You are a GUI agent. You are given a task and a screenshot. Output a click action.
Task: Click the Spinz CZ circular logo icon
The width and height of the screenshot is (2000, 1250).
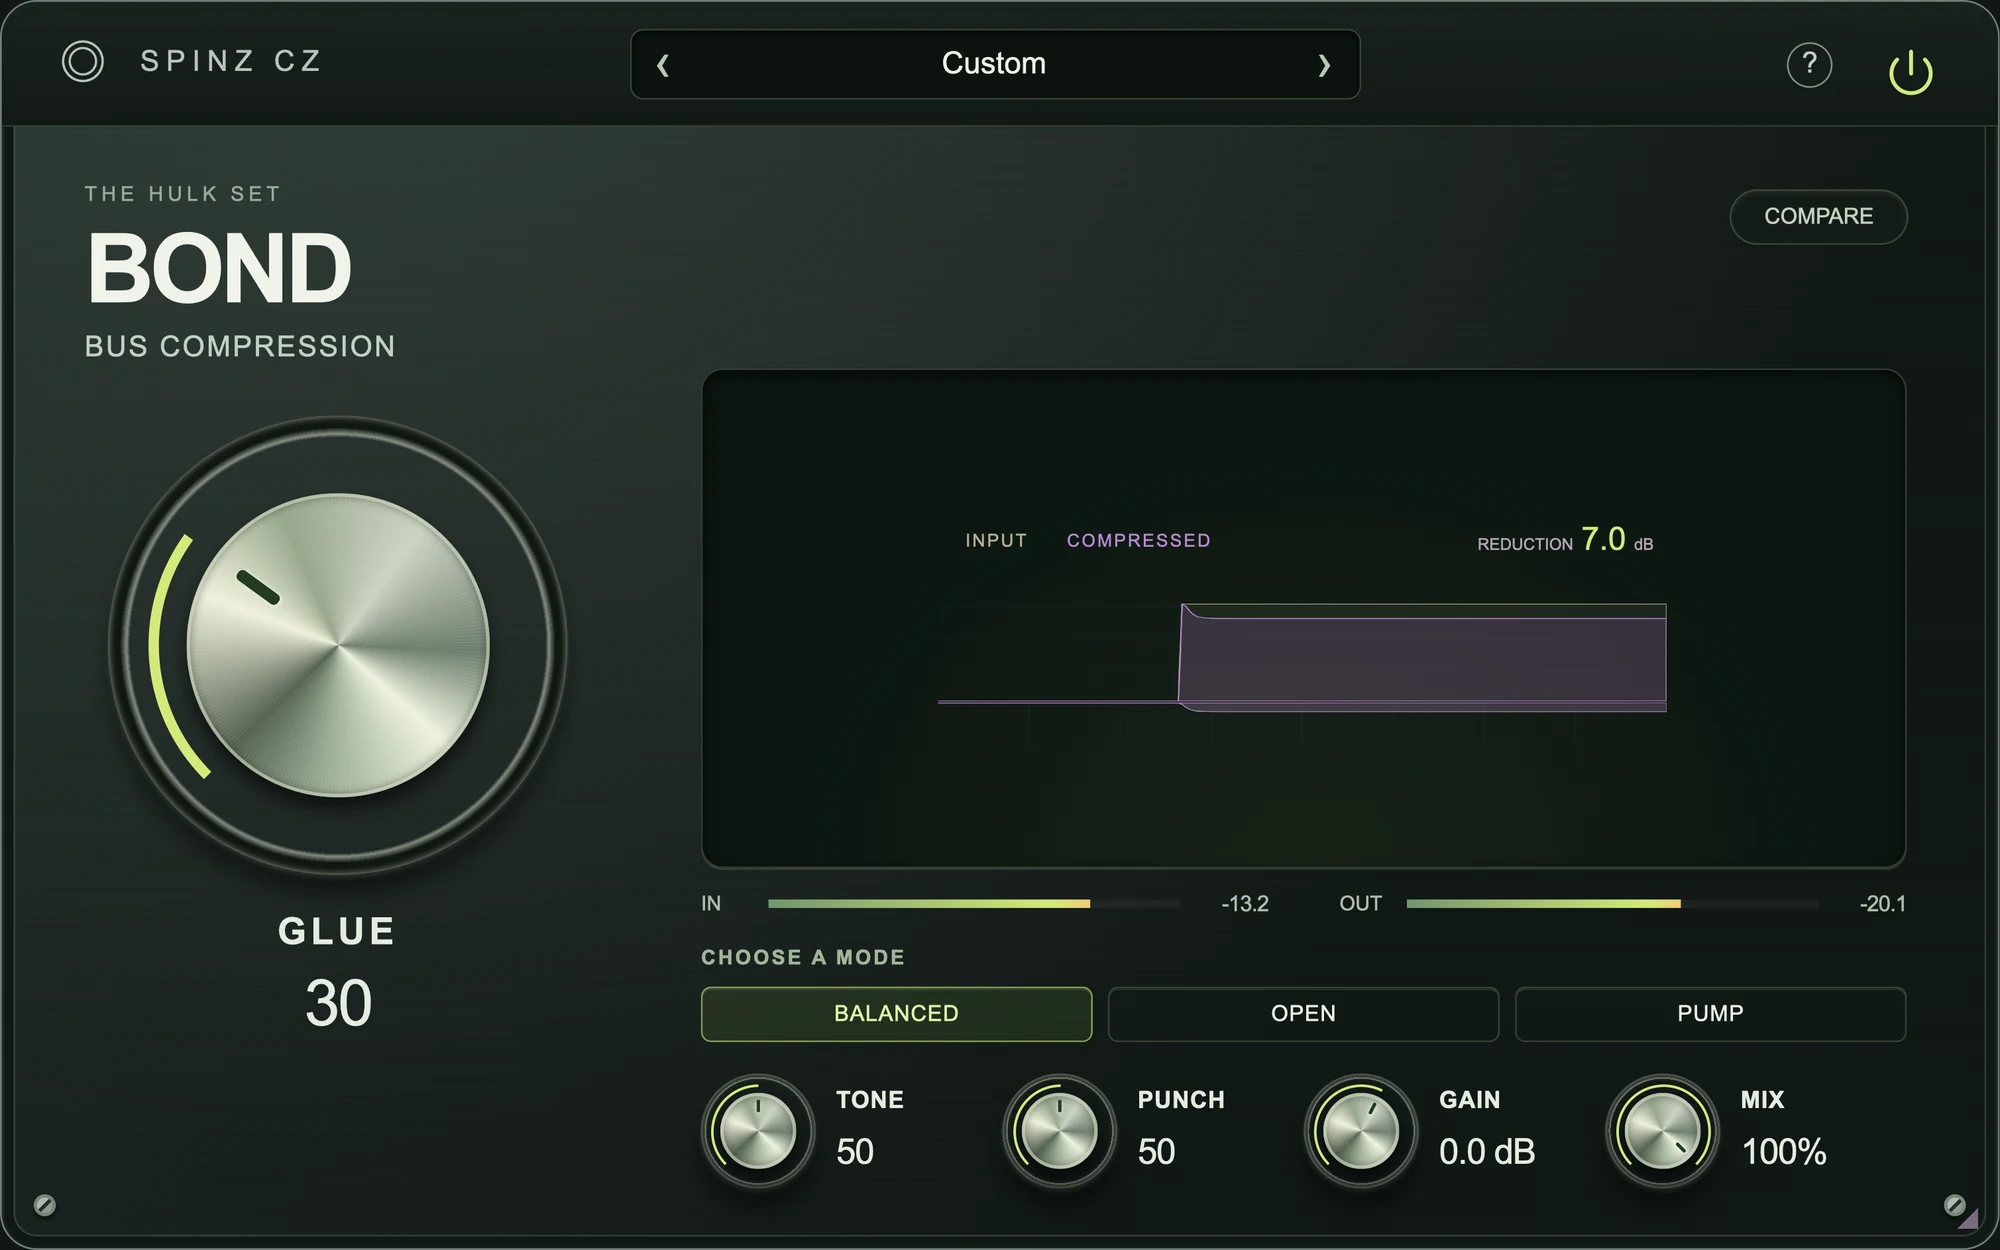coord(82,61)
